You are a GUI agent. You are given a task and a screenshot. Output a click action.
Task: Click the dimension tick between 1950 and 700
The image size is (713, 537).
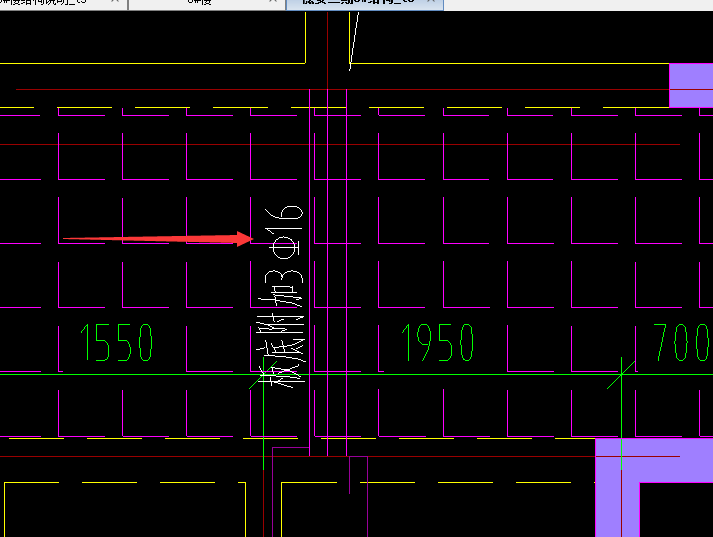click(621, 374)
